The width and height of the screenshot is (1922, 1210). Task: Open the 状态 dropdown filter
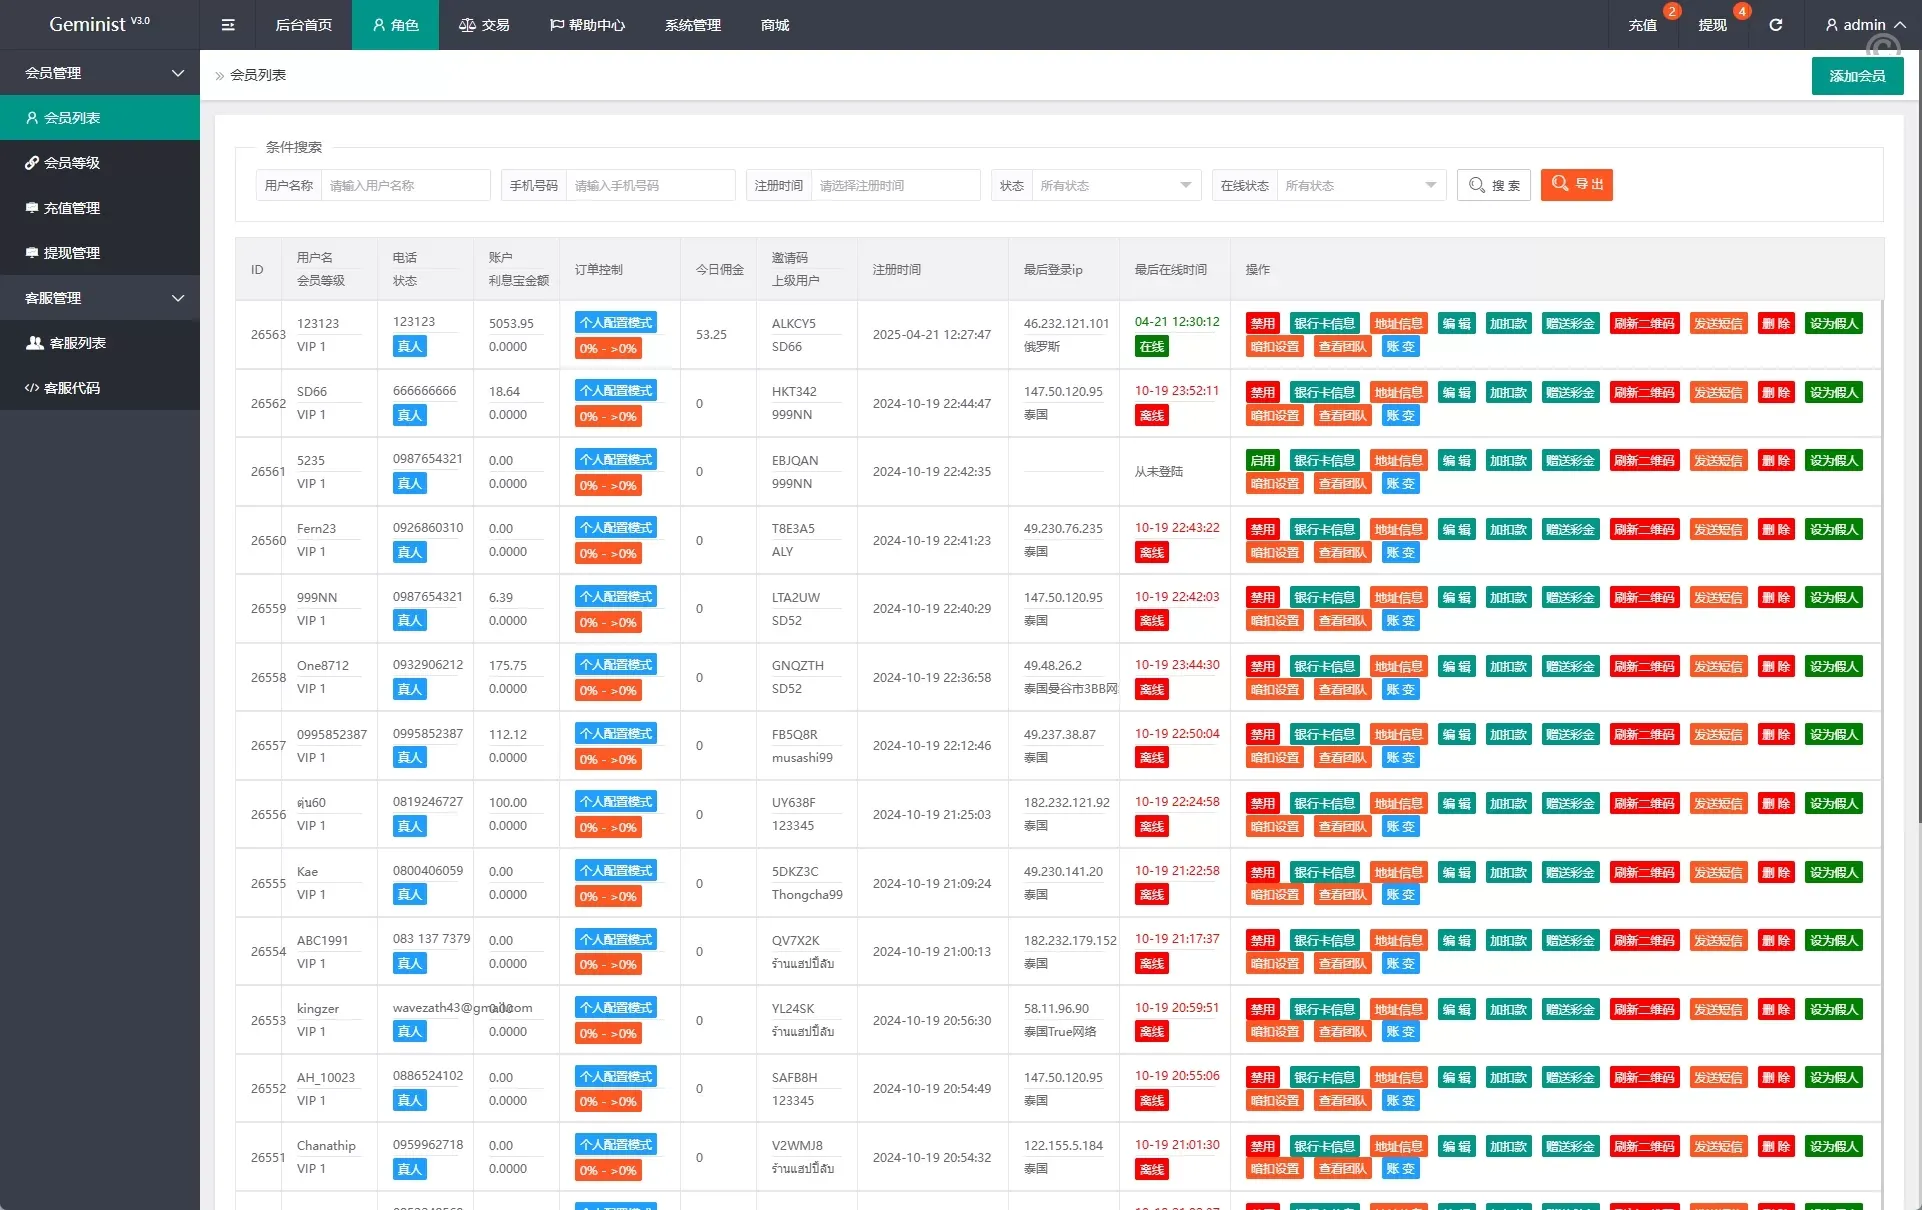pos(1115,185)
